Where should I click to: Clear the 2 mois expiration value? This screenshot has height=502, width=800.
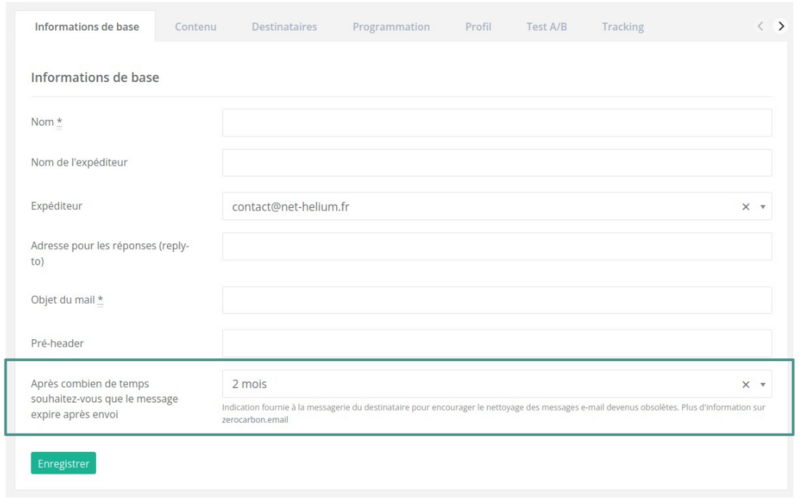coord(745,385)
